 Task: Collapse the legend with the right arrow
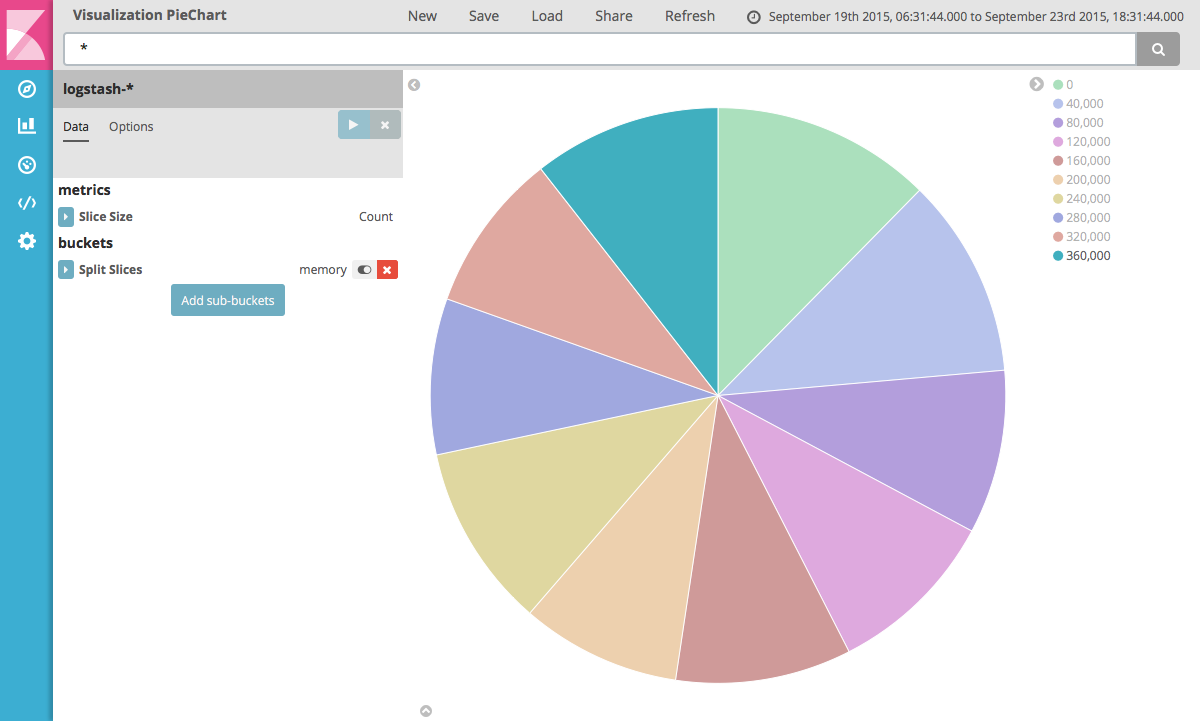coord(1037,84)
